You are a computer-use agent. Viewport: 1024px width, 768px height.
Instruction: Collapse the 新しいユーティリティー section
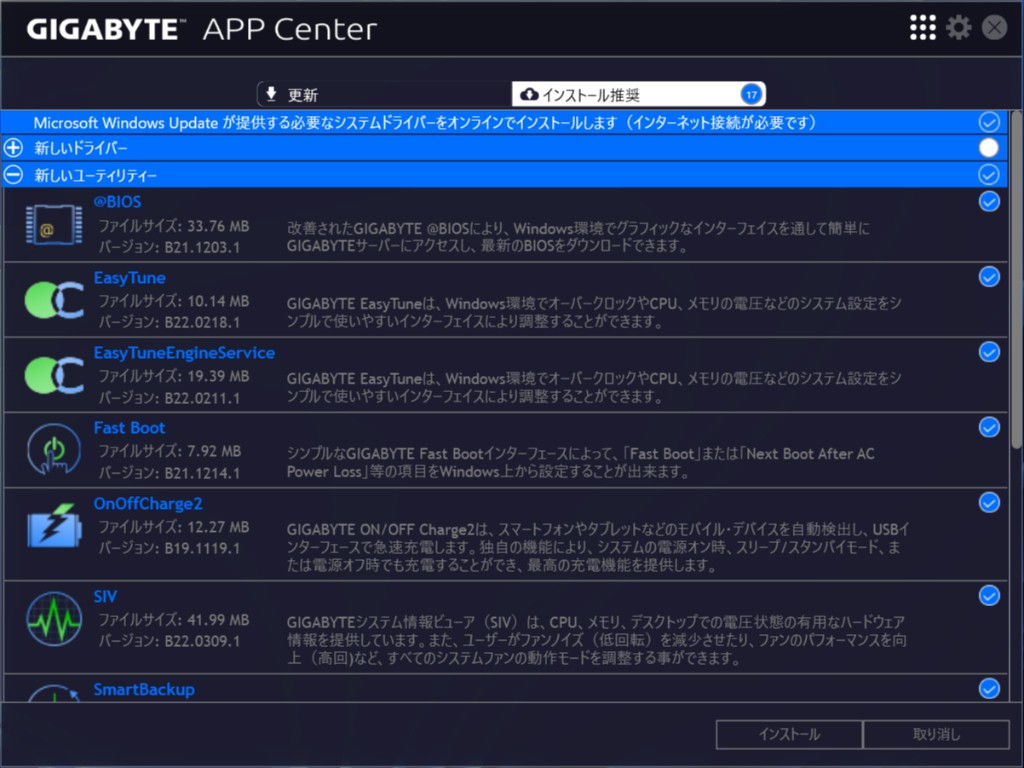pyautogui.click(x=14, y=175)
